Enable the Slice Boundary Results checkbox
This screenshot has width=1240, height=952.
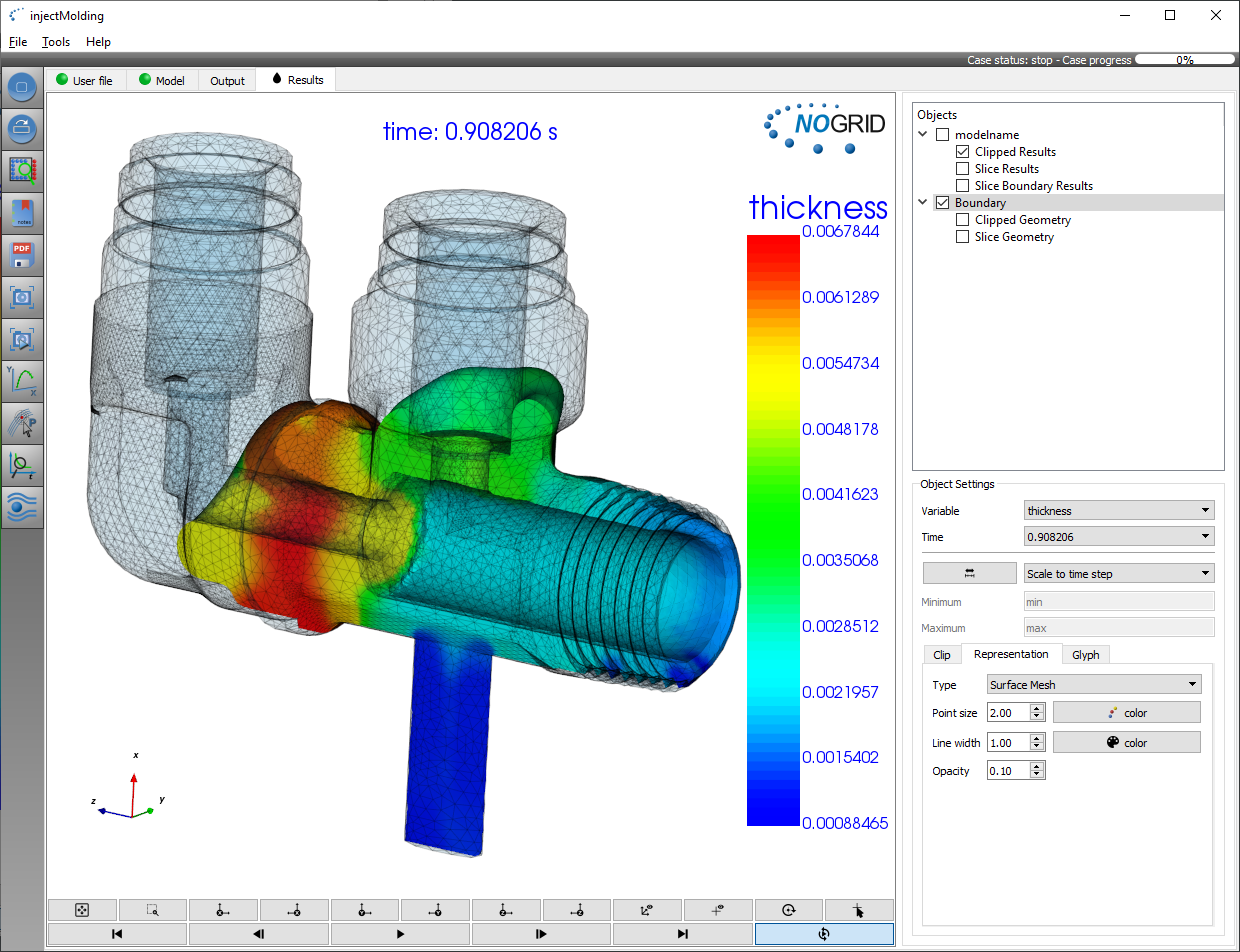[962, 186]
